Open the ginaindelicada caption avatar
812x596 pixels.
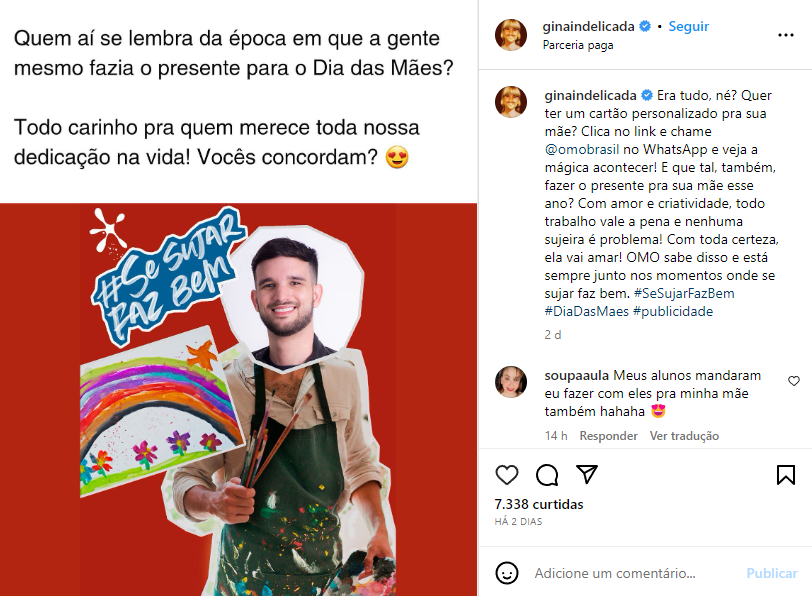tap(511, 102)
